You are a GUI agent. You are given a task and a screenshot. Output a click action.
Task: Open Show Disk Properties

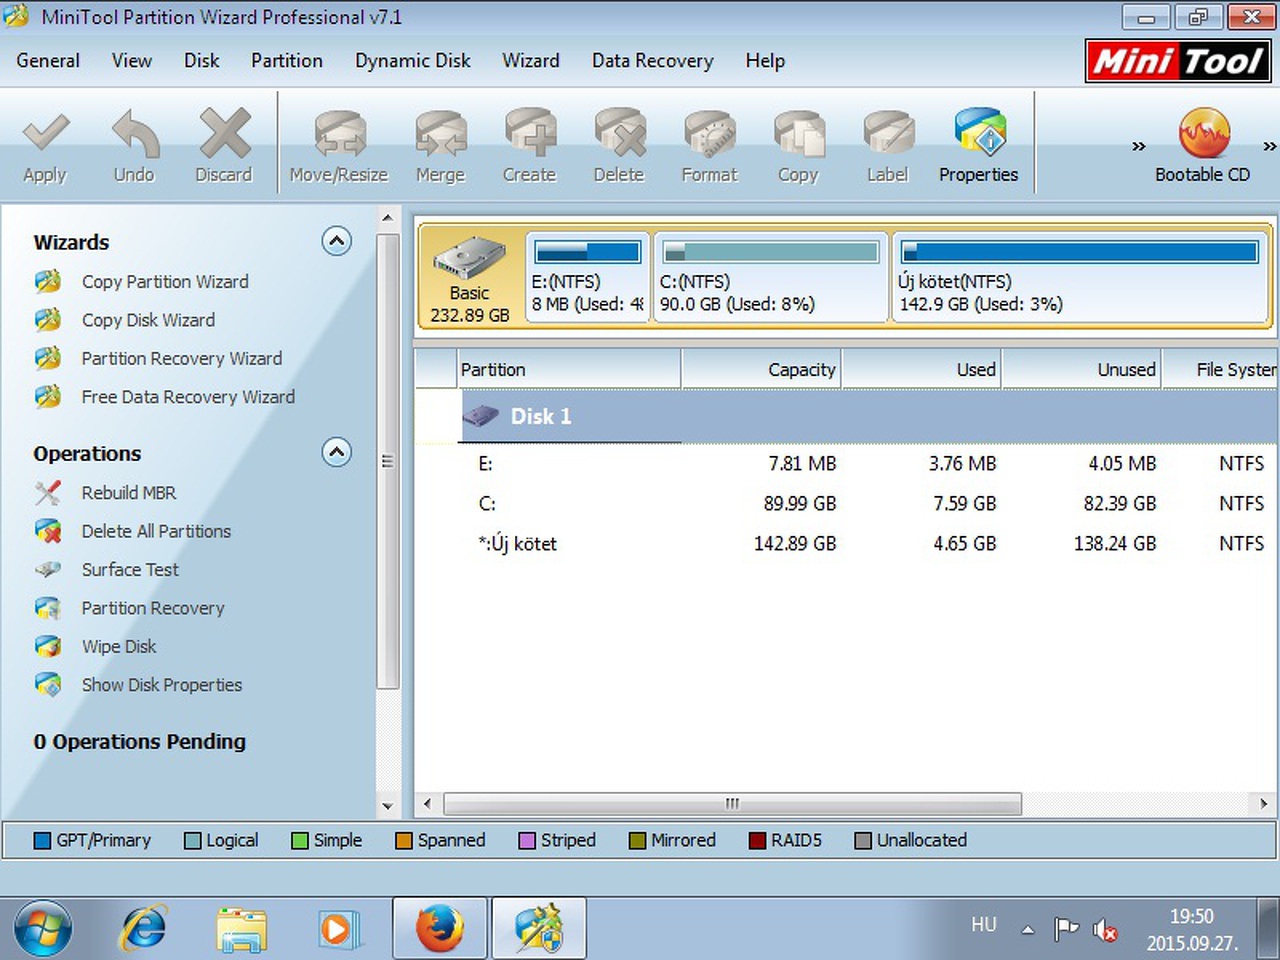162,685
